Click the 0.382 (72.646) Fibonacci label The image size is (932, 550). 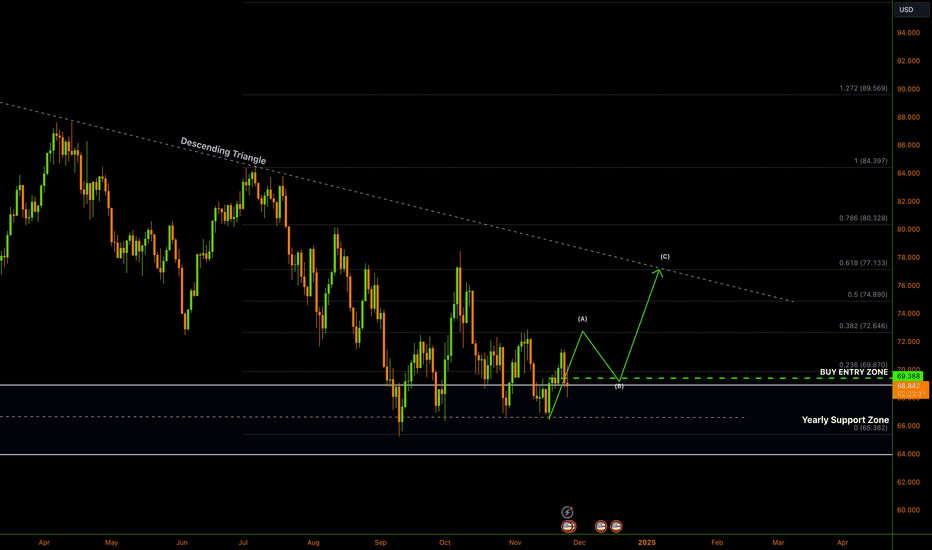(864, 326)
